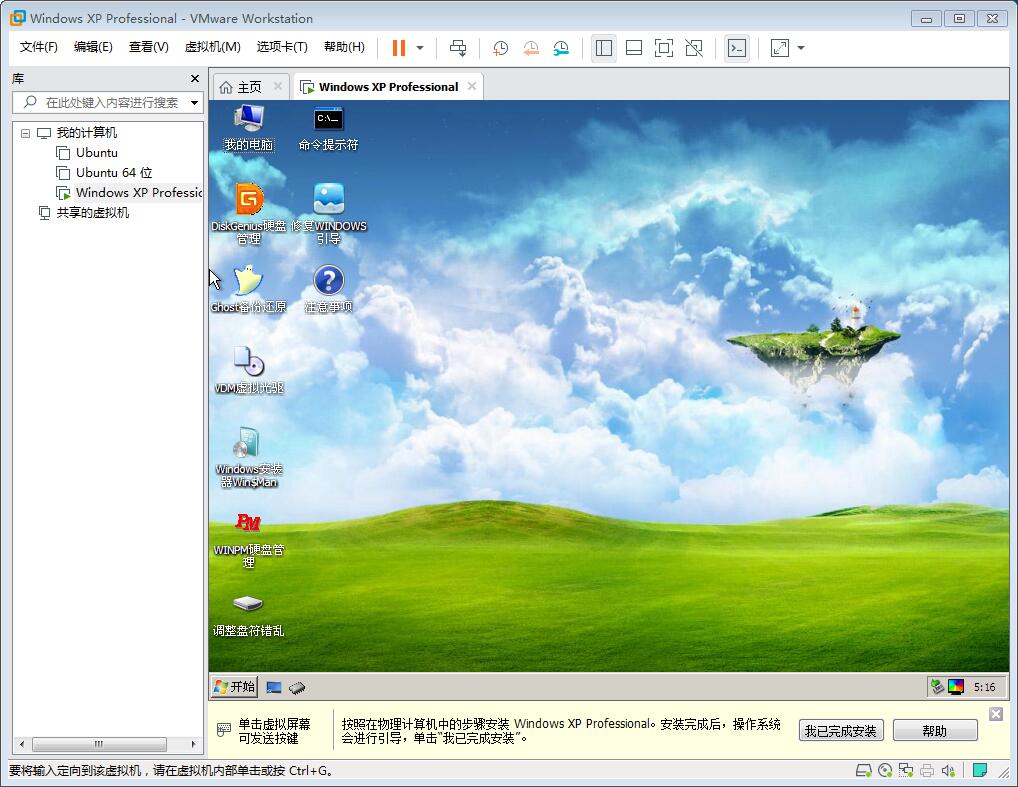The height and width of the screenshot is (787, 1018).
Task: Pause the running virtual machine
Action: tap(399, 48)
